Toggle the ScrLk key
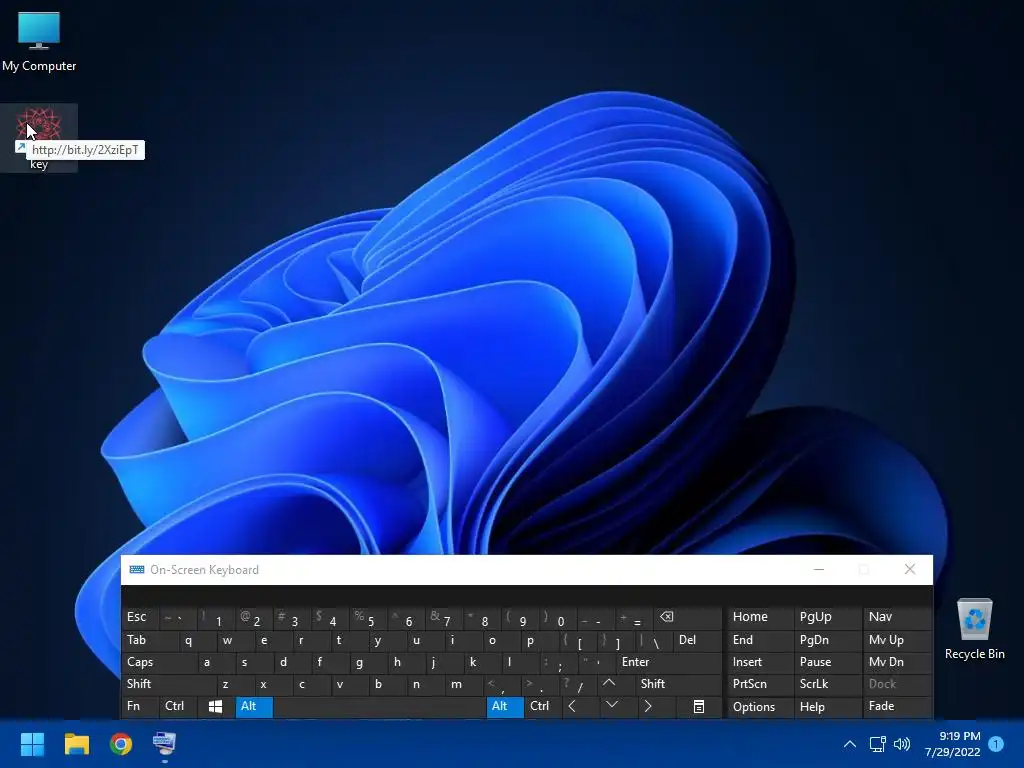The height and width of the screenshot is (768, 1024). 827,684
